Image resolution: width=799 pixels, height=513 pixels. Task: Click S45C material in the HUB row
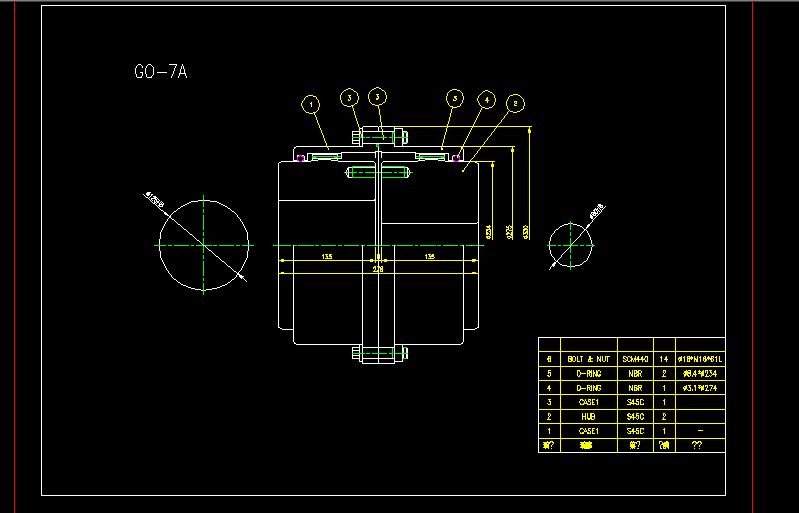635,416
